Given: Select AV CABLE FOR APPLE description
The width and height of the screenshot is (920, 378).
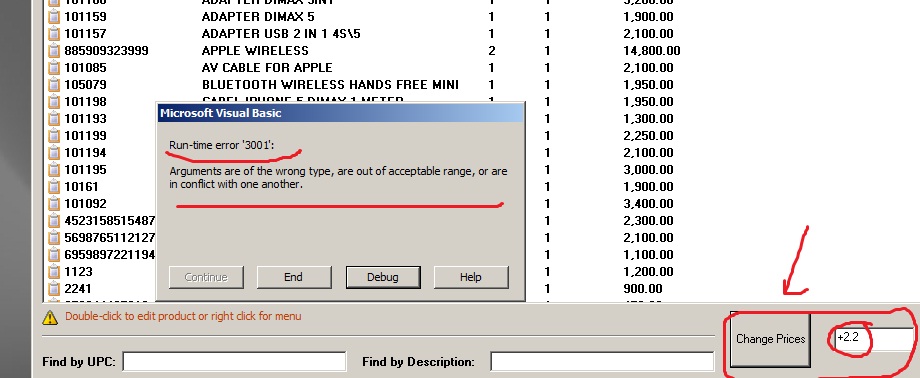Looking at the screenshot, I should tap(267, 68).
